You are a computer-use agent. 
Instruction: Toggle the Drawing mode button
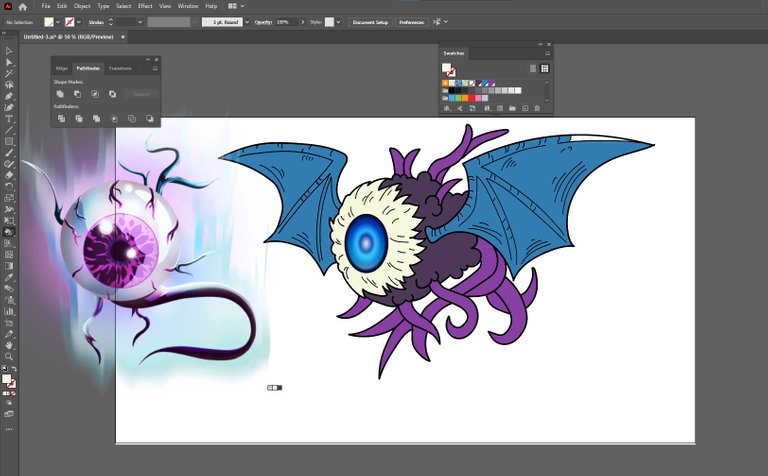[x=9, y=403]
